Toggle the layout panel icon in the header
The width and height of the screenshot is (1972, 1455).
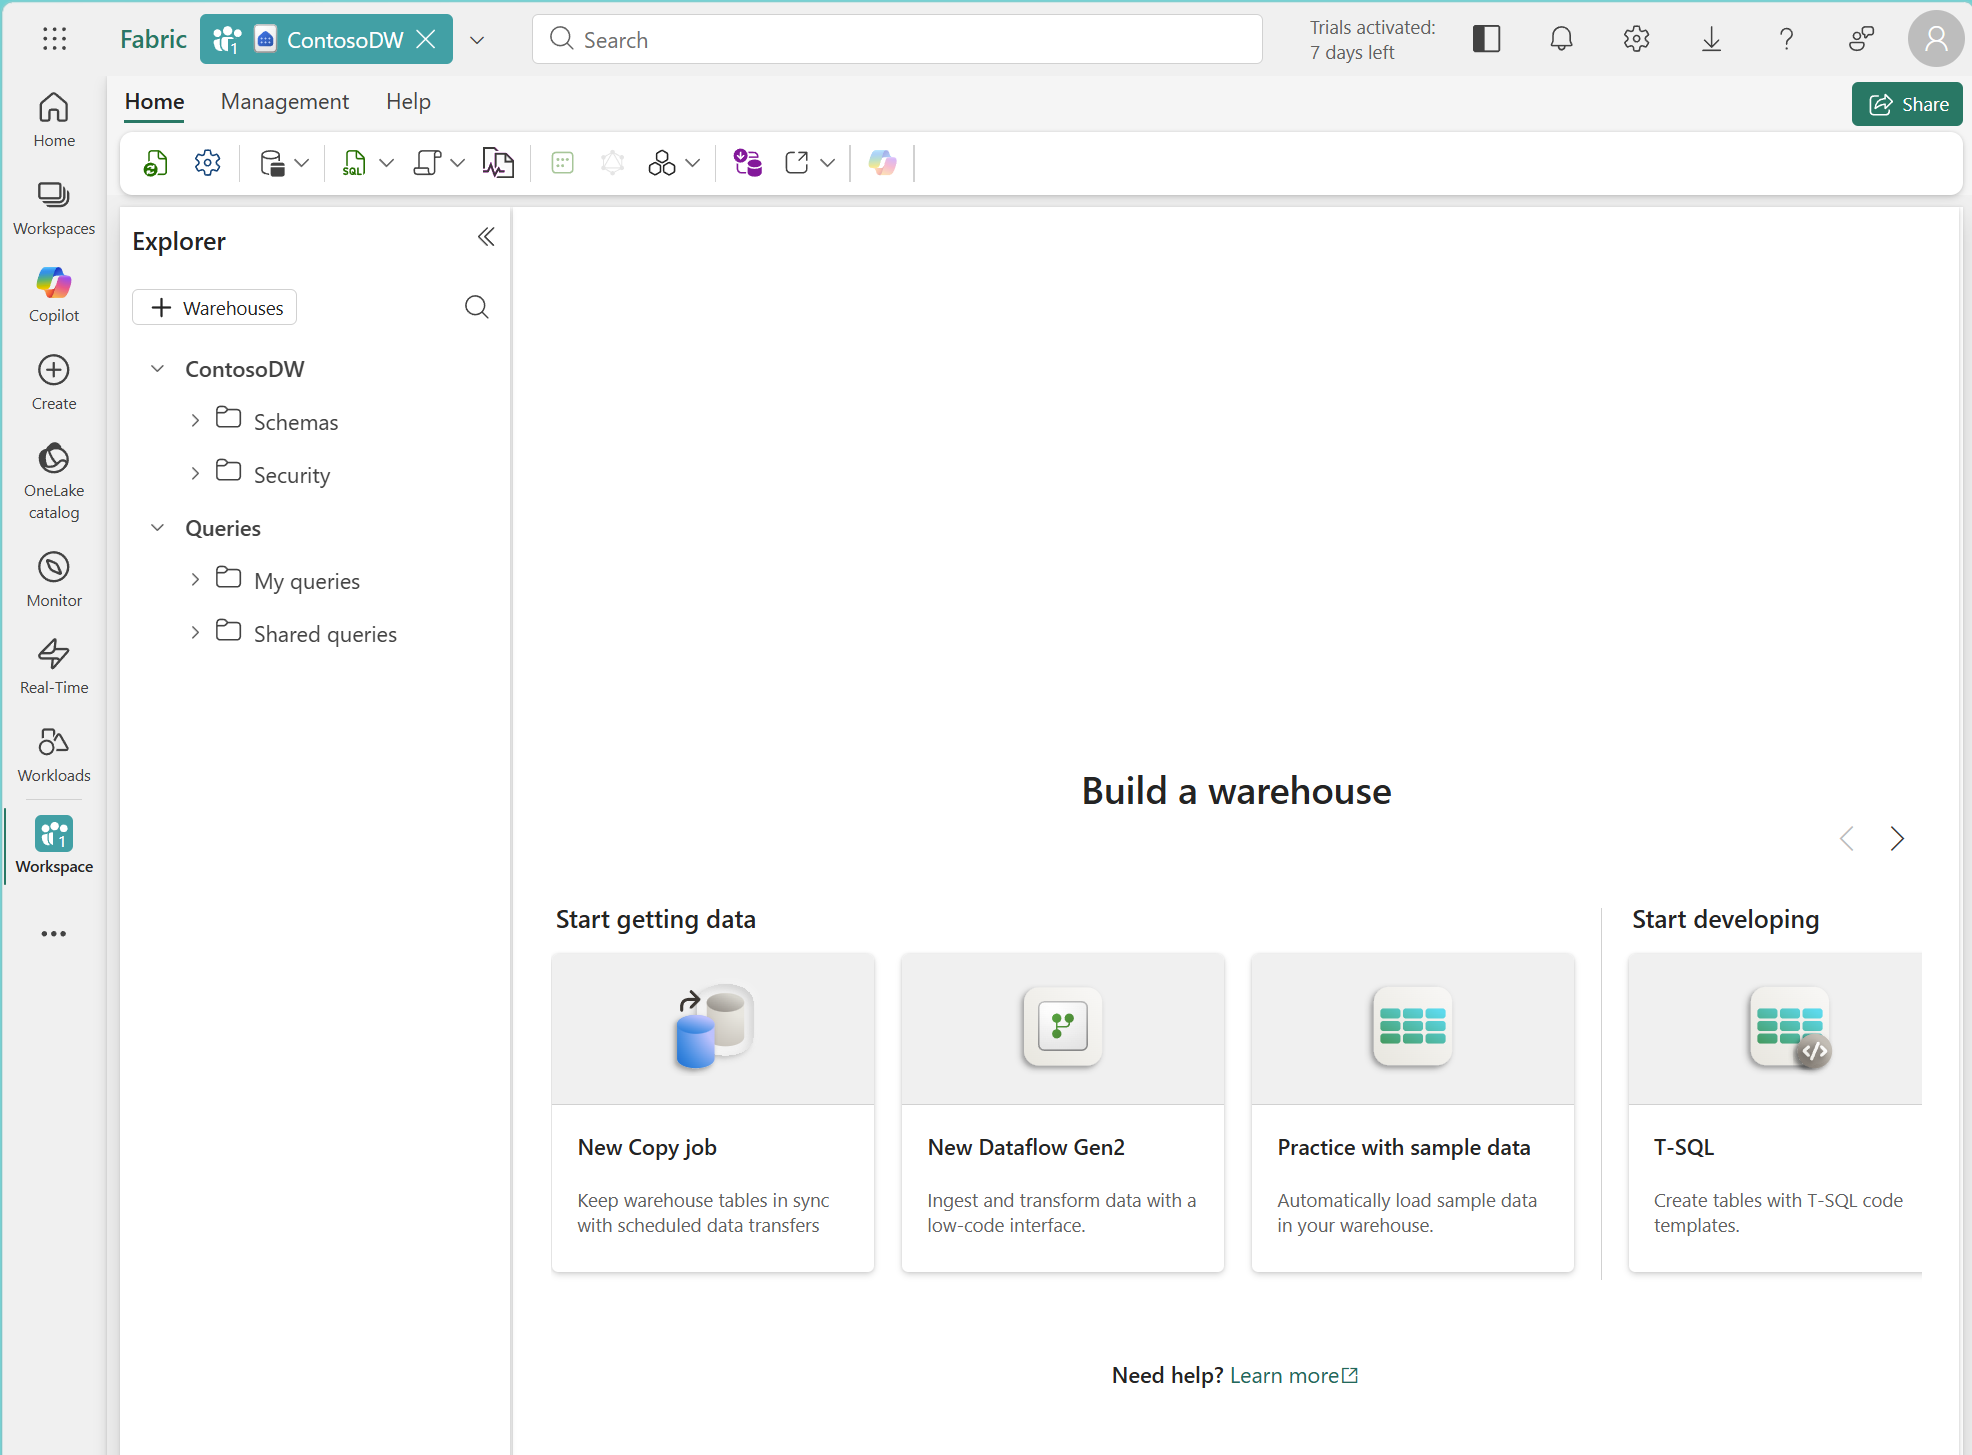(1486, 39)
